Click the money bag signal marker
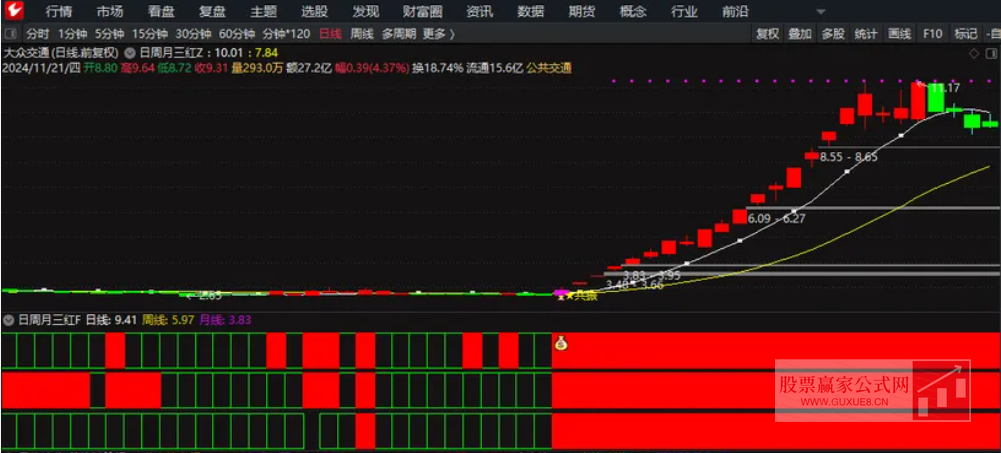1001x453 pixels. point(561,343)
